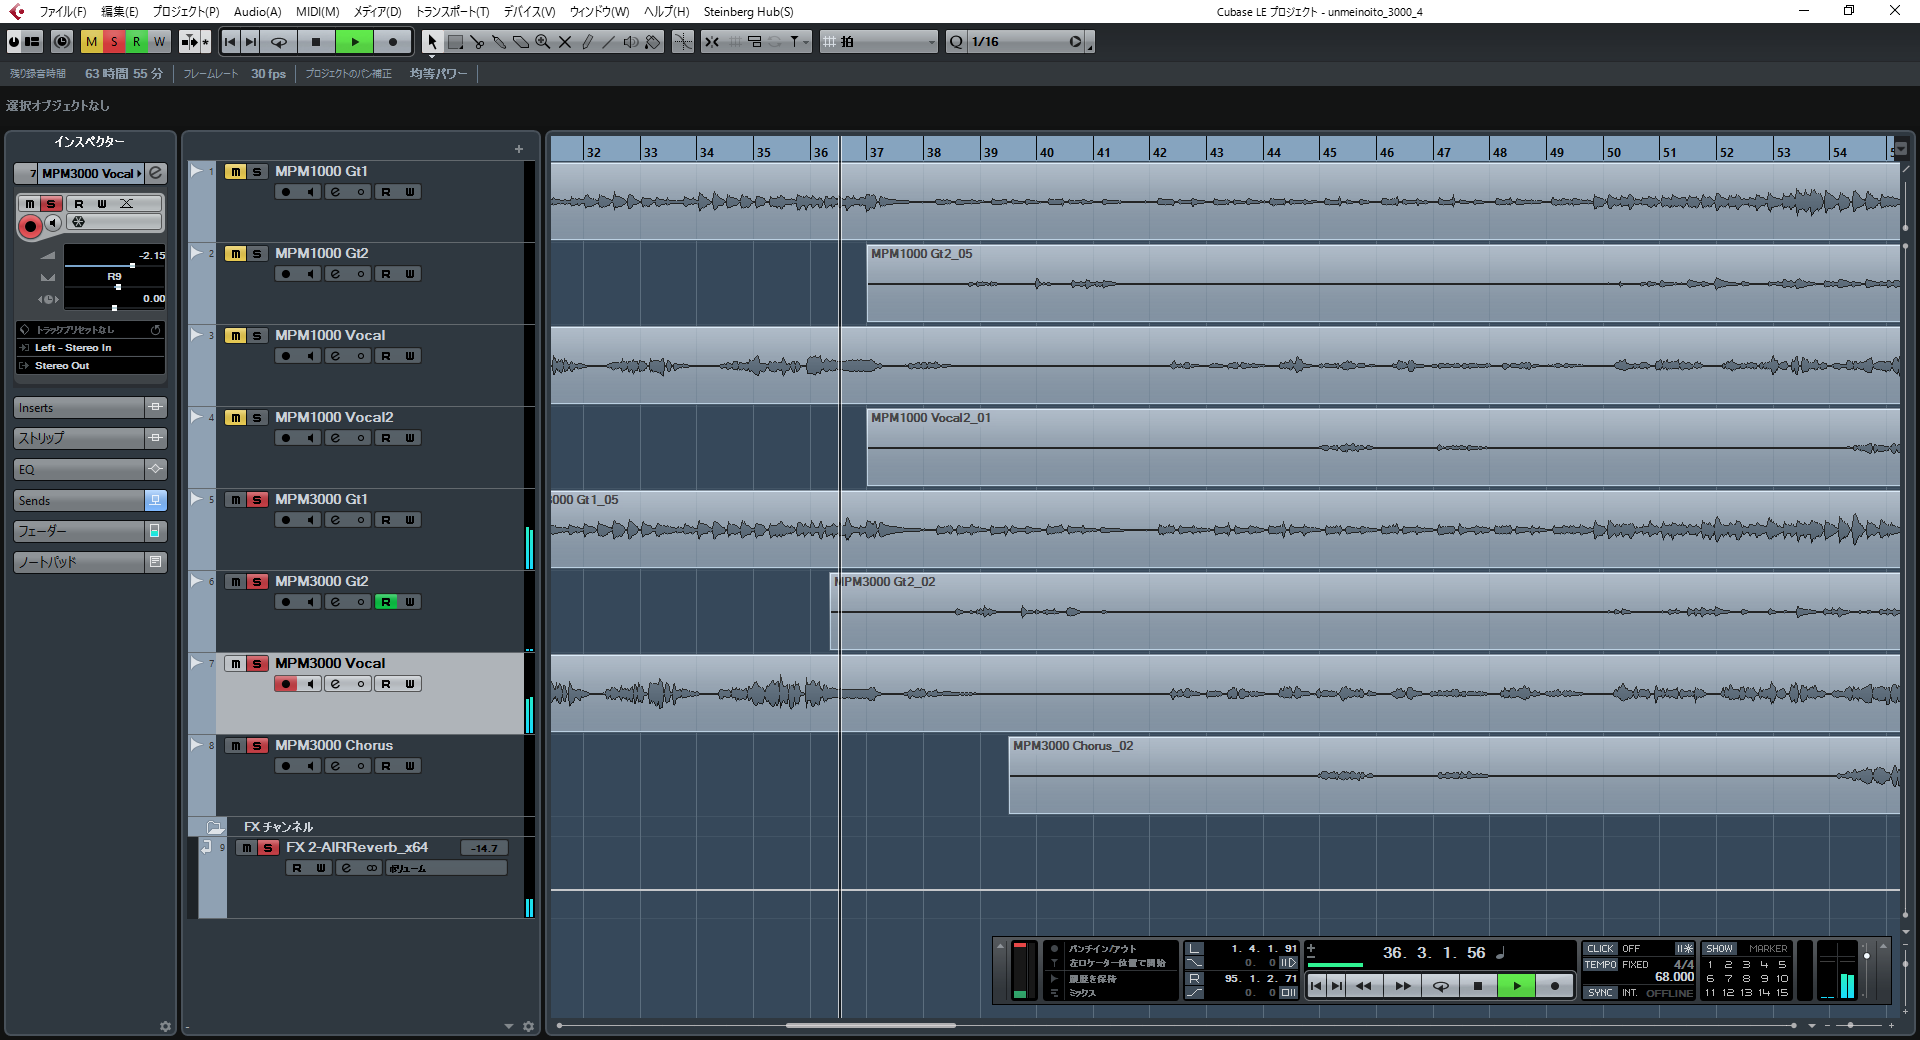Screen dimensions: 1920x1040
Task: Open the grid type 拍 dropdown
Action: (x=880, y=42)
